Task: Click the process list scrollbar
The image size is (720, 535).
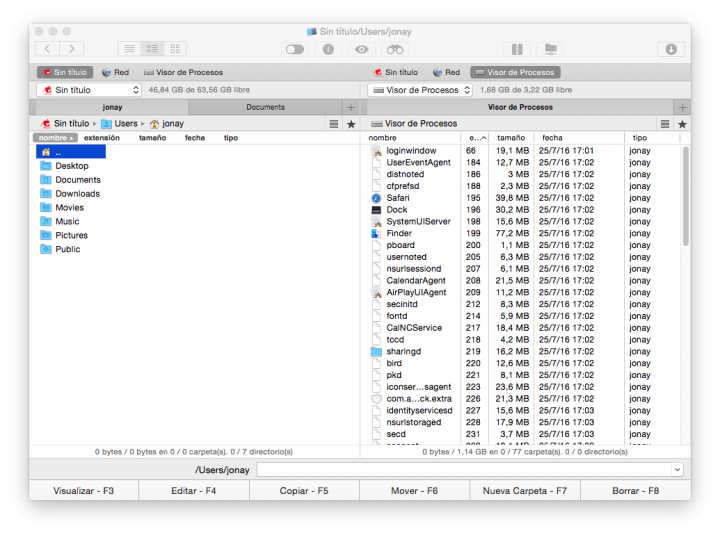Action: [x=686, y=197]
